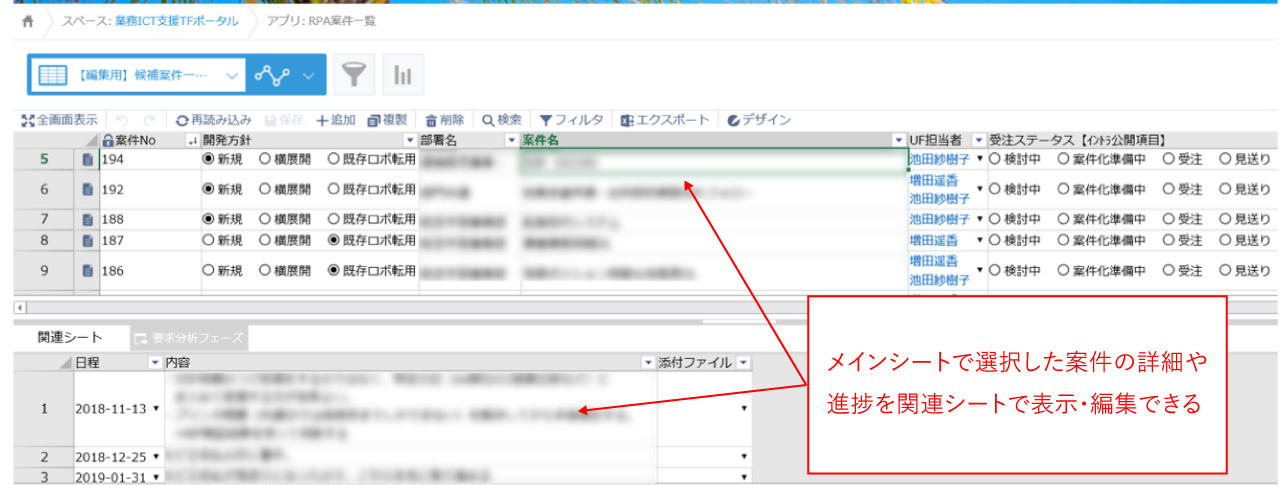Open 部署名 column filter dropdown arrow
Viewport: 1281px width, 485px height.
pos(512,139)
